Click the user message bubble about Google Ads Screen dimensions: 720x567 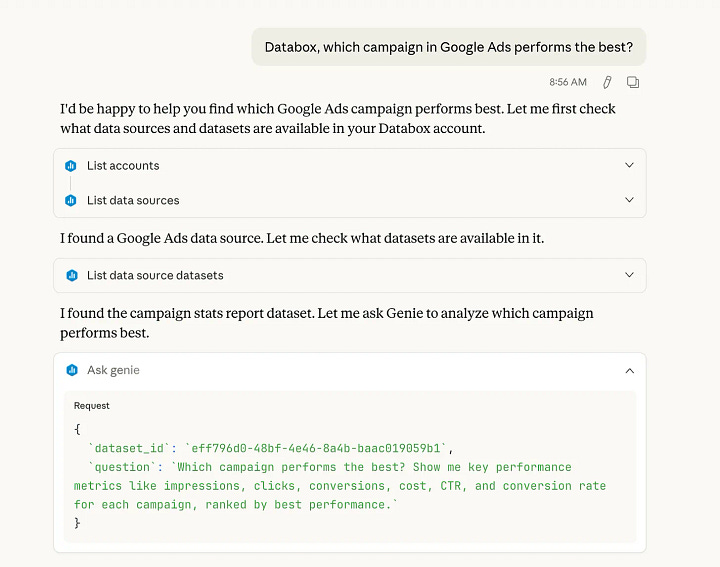pos(448,47)
